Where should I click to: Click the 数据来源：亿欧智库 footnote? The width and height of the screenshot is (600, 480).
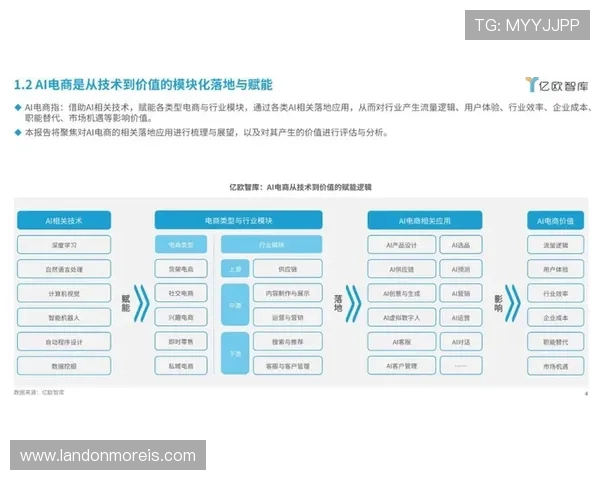[39, 392]
